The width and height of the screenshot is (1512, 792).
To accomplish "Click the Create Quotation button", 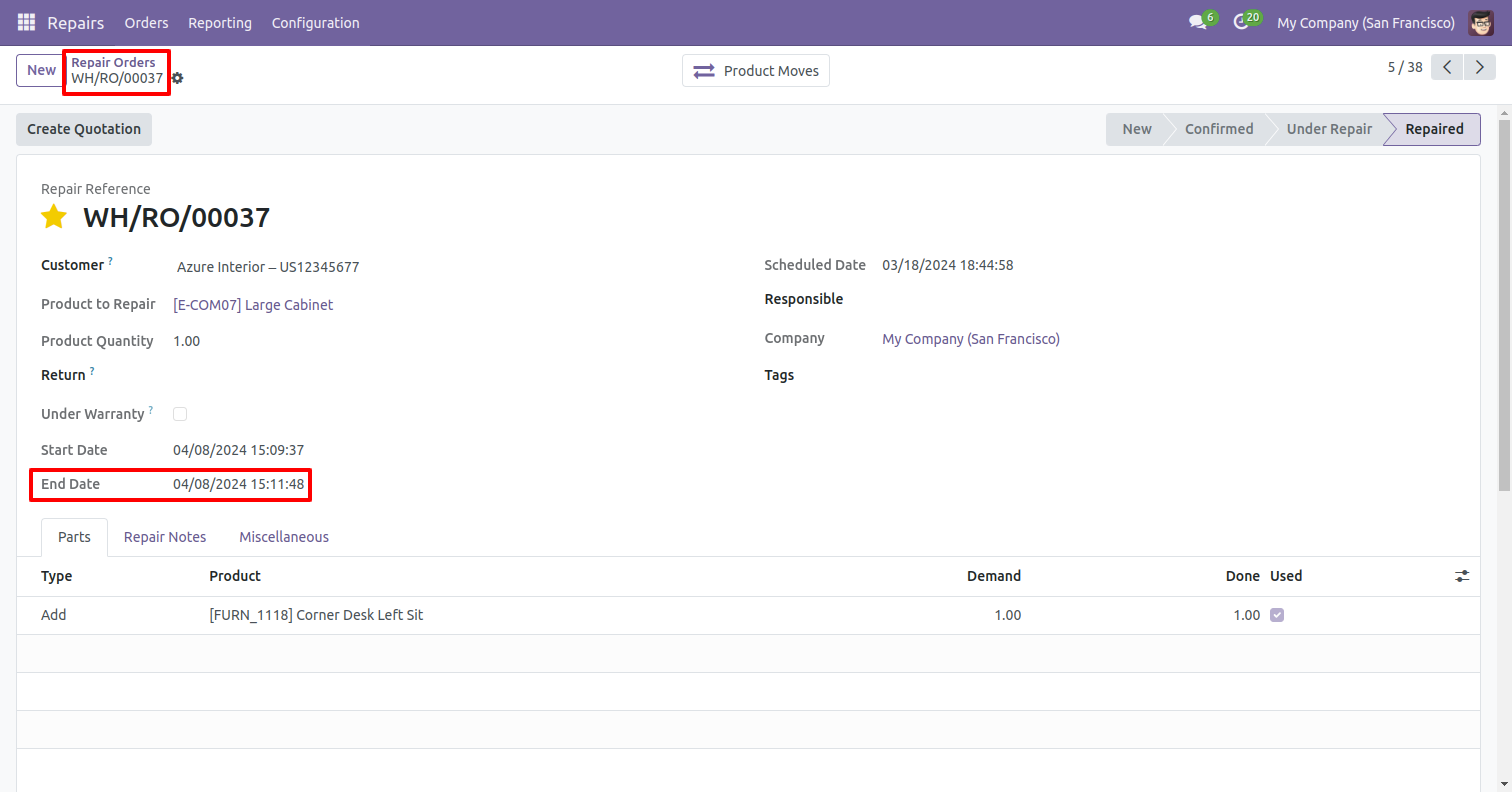I will click(x=84, y=129).
